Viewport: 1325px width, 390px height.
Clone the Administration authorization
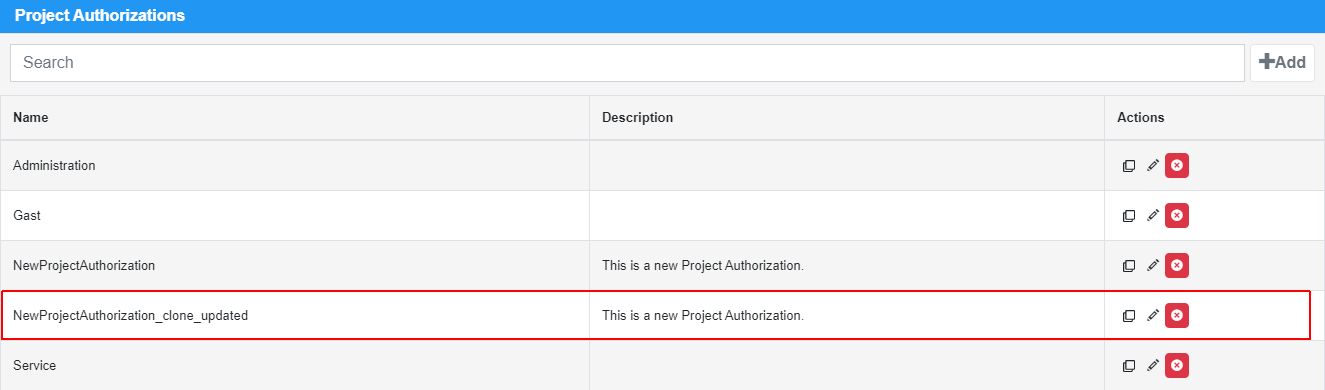tap(1129, 166)
